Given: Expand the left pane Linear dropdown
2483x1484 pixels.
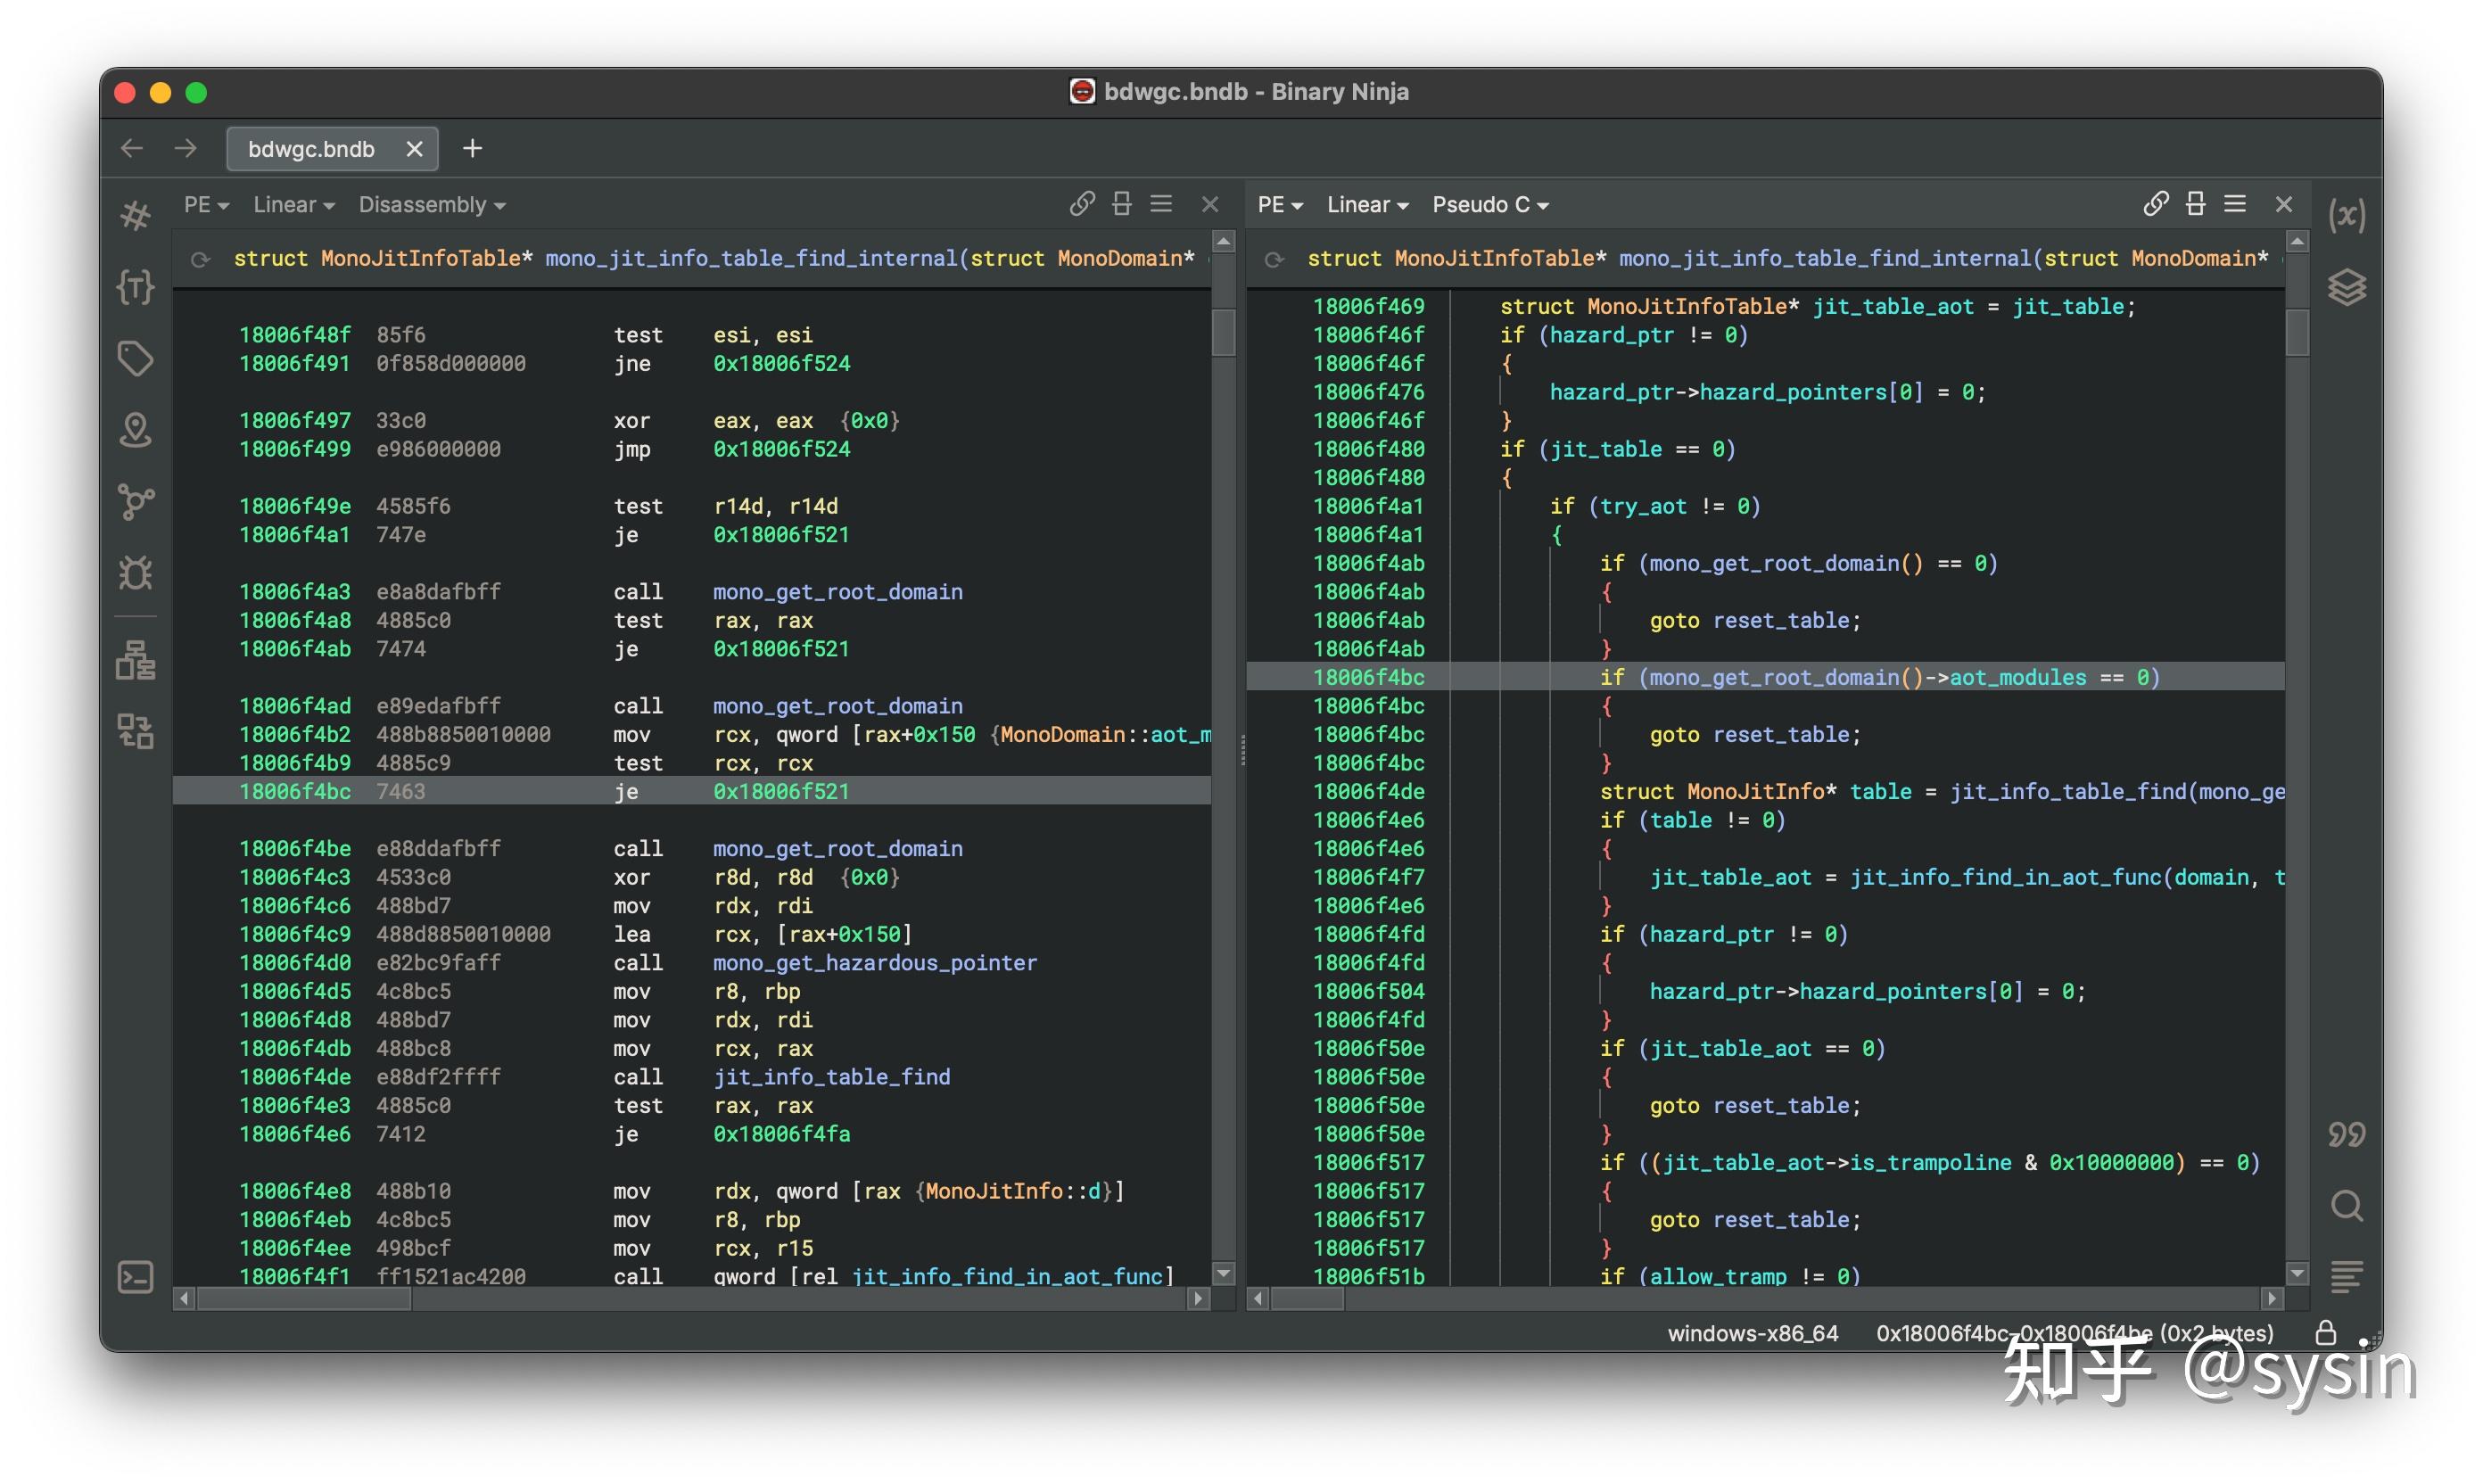Looking at the screenshot, I should [293, 205].
